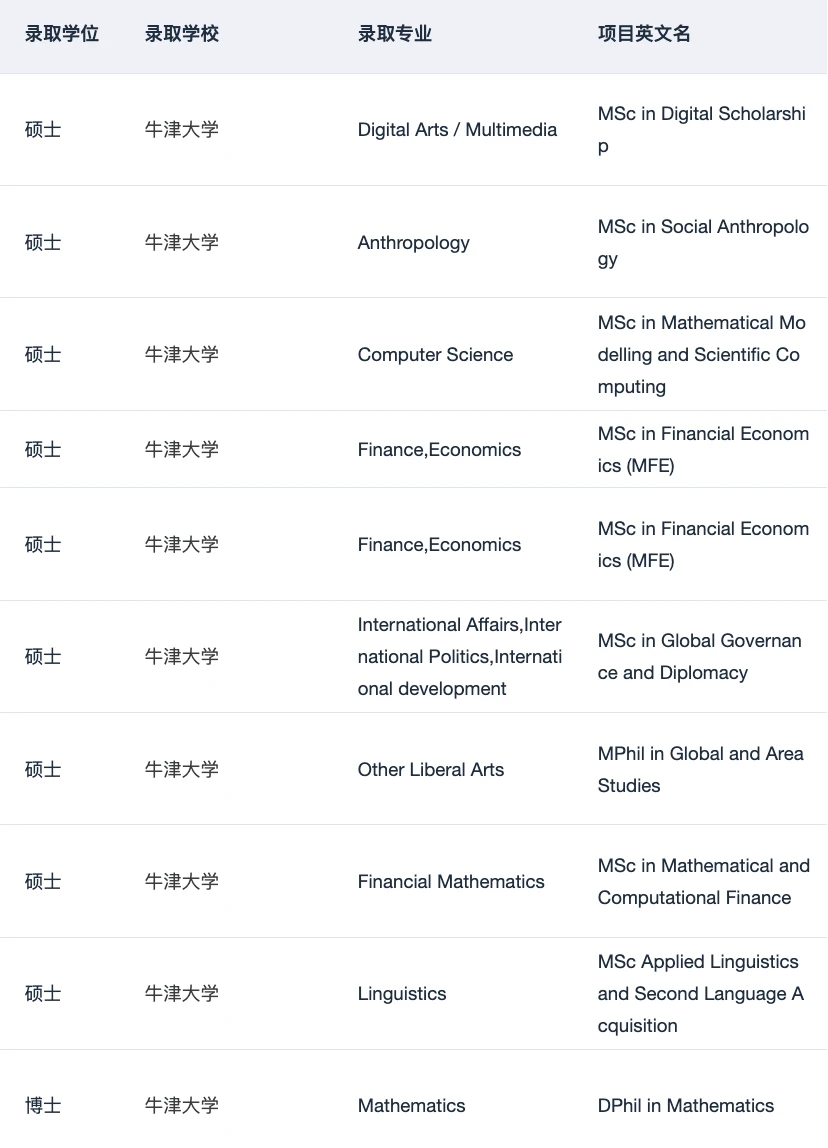Select the International Affairs major cell

(460, 657)
